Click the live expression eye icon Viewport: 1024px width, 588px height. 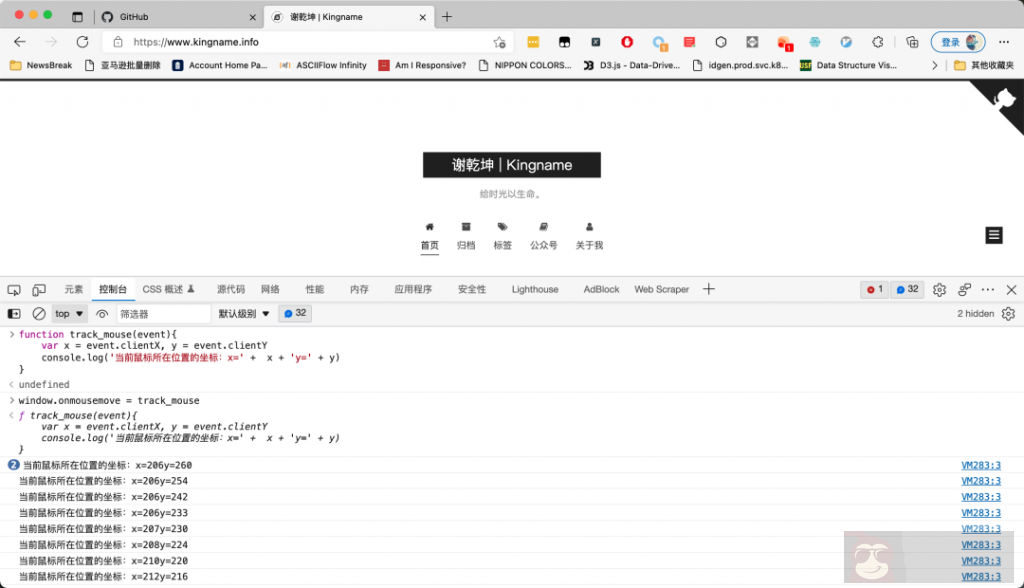point(102,314)
